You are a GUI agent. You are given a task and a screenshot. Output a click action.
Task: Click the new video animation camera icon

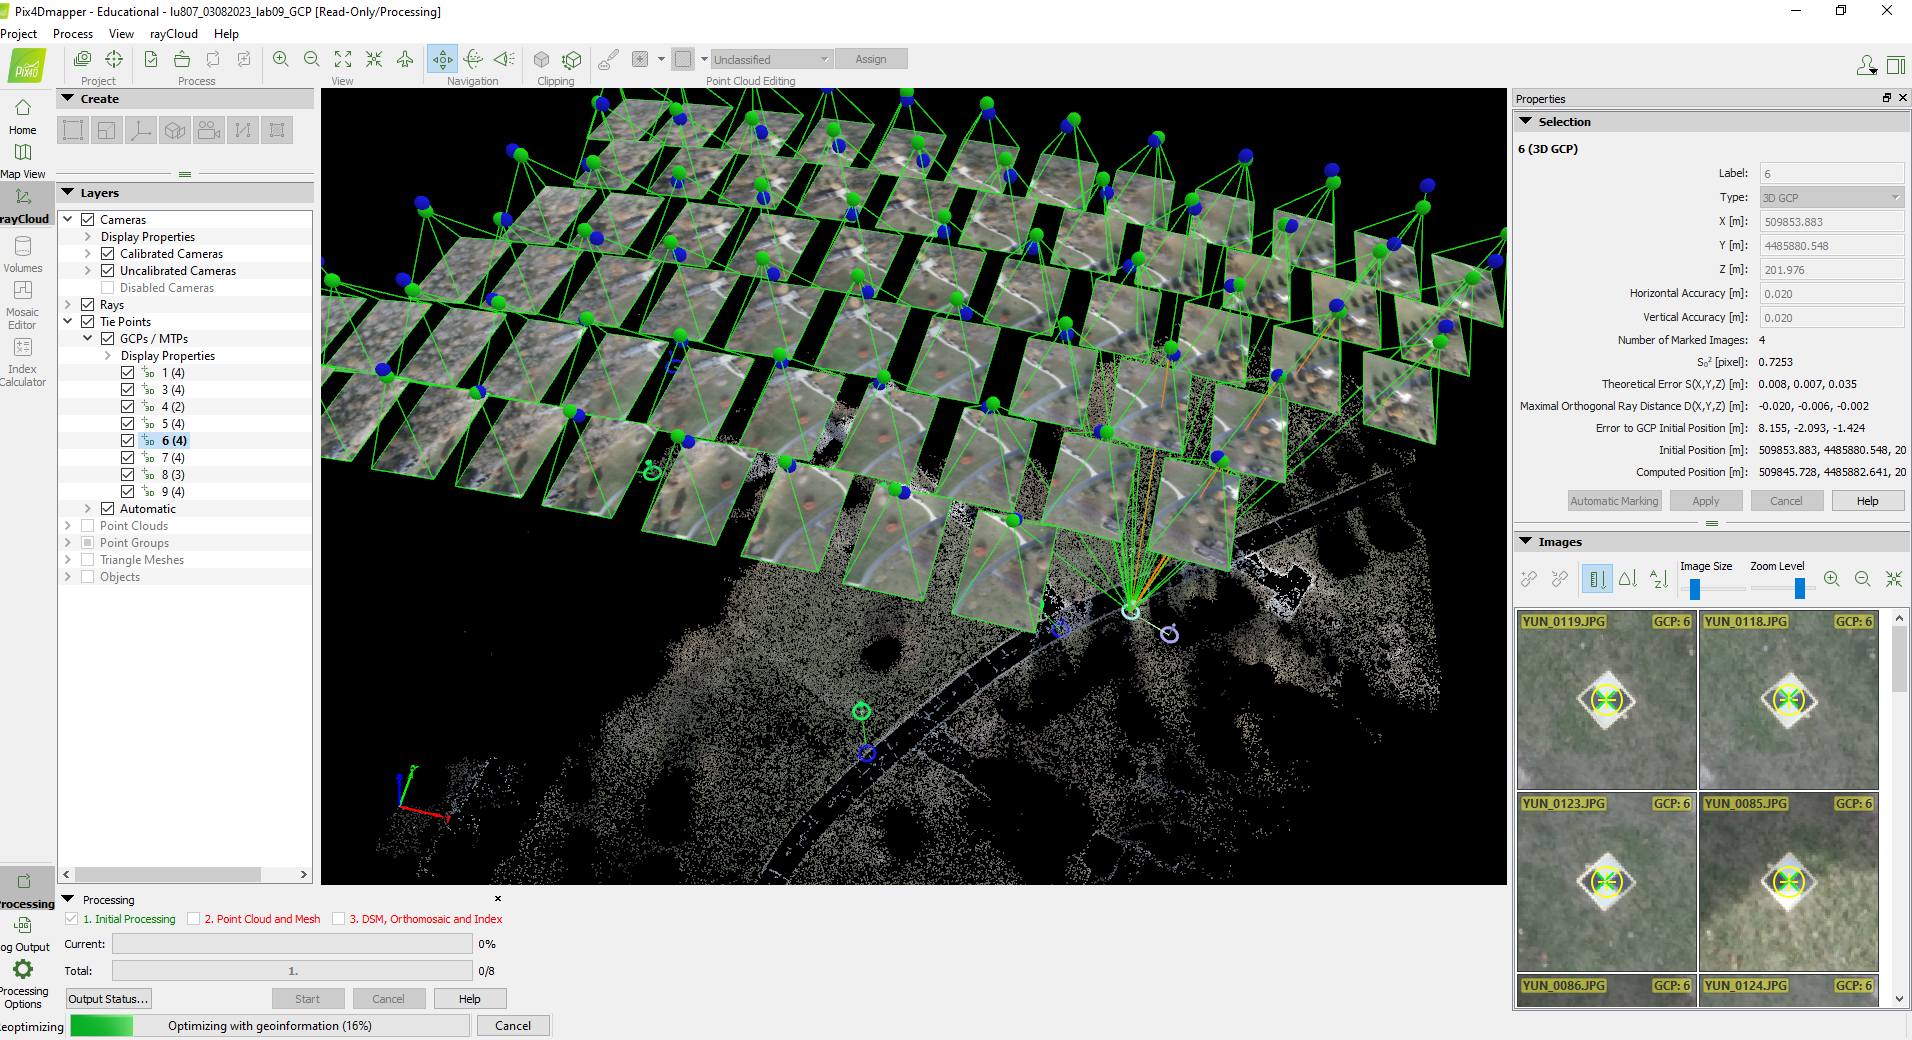click(x=209, y=130)
